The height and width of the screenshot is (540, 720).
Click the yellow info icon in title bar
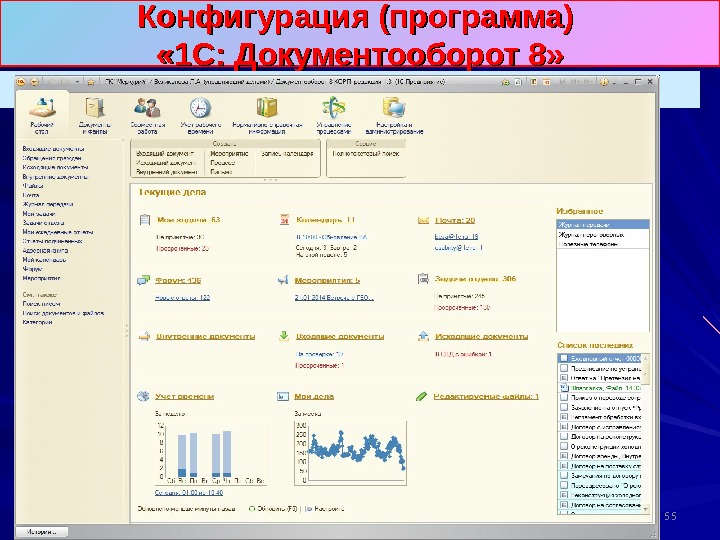point(604,82)
